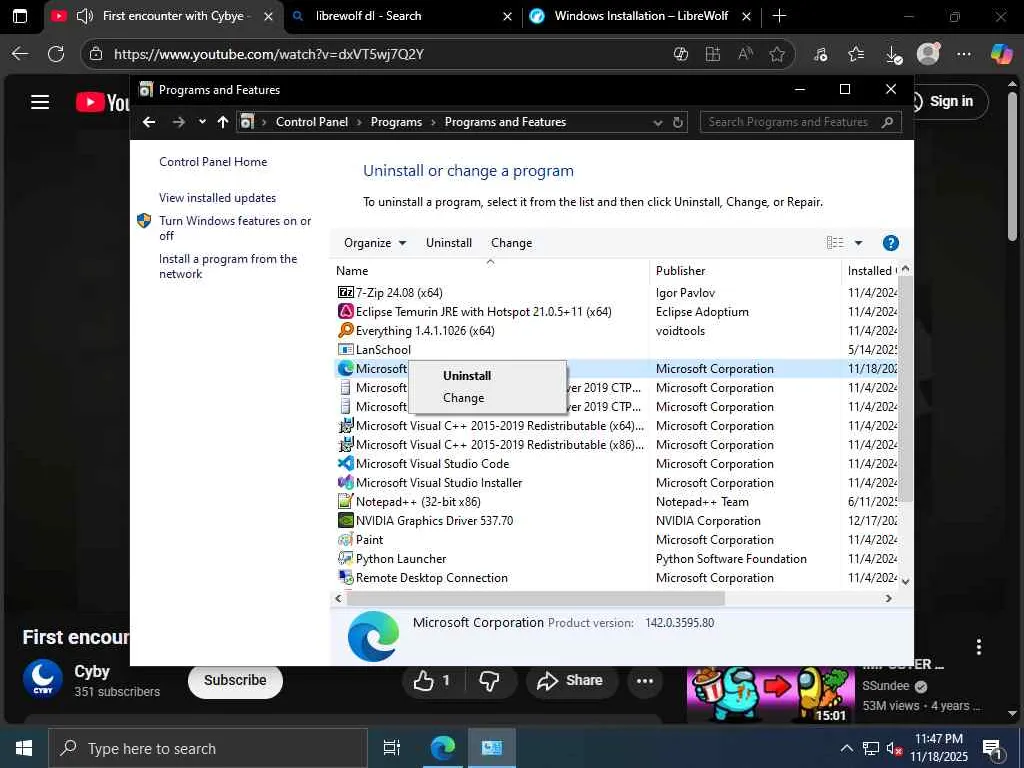Open recent locations dropdown next to forward arrow
This screenshot has width=1024, height=768.
tap(202, 121)
